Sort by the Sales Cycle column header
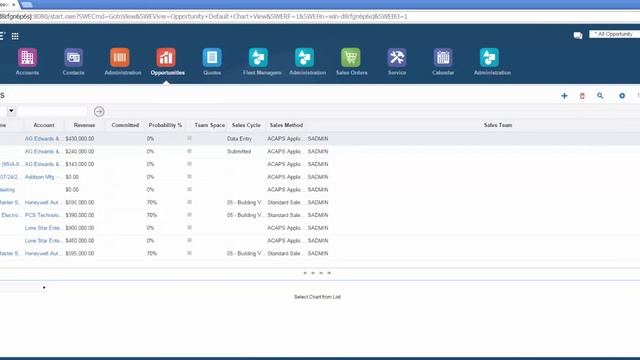Image resolution: width=640 pixels, height=360 pixels. (246, 125)
